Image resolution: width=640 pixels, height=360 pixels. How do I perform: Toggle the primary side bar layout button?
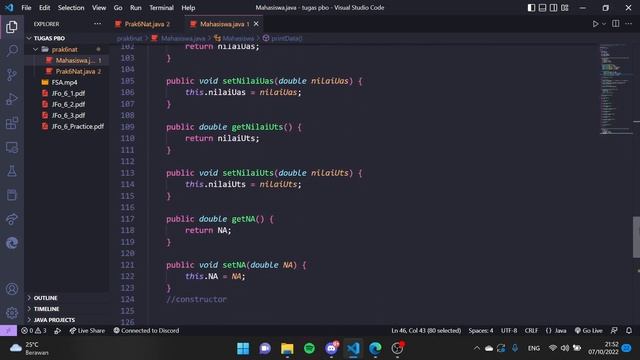[531, 8]
